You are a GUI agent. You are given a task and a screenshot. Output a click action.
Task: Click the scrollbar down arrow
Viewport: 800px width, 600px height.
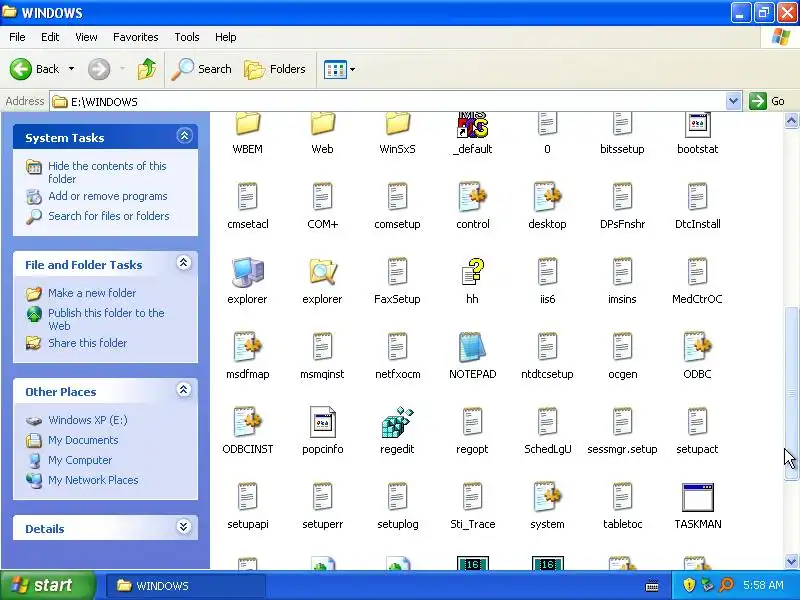click(x=791, y=561)
